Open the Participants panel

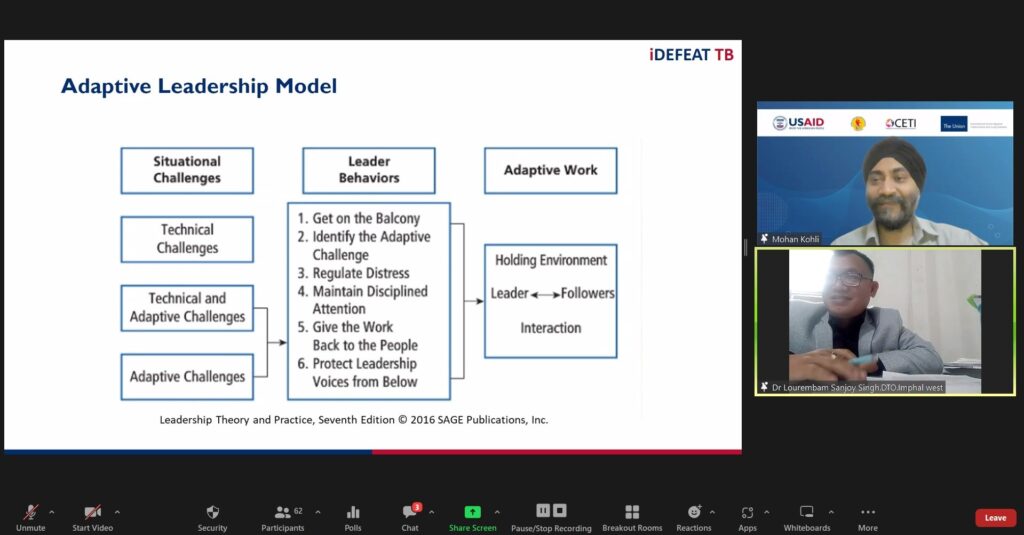point(283,512)
